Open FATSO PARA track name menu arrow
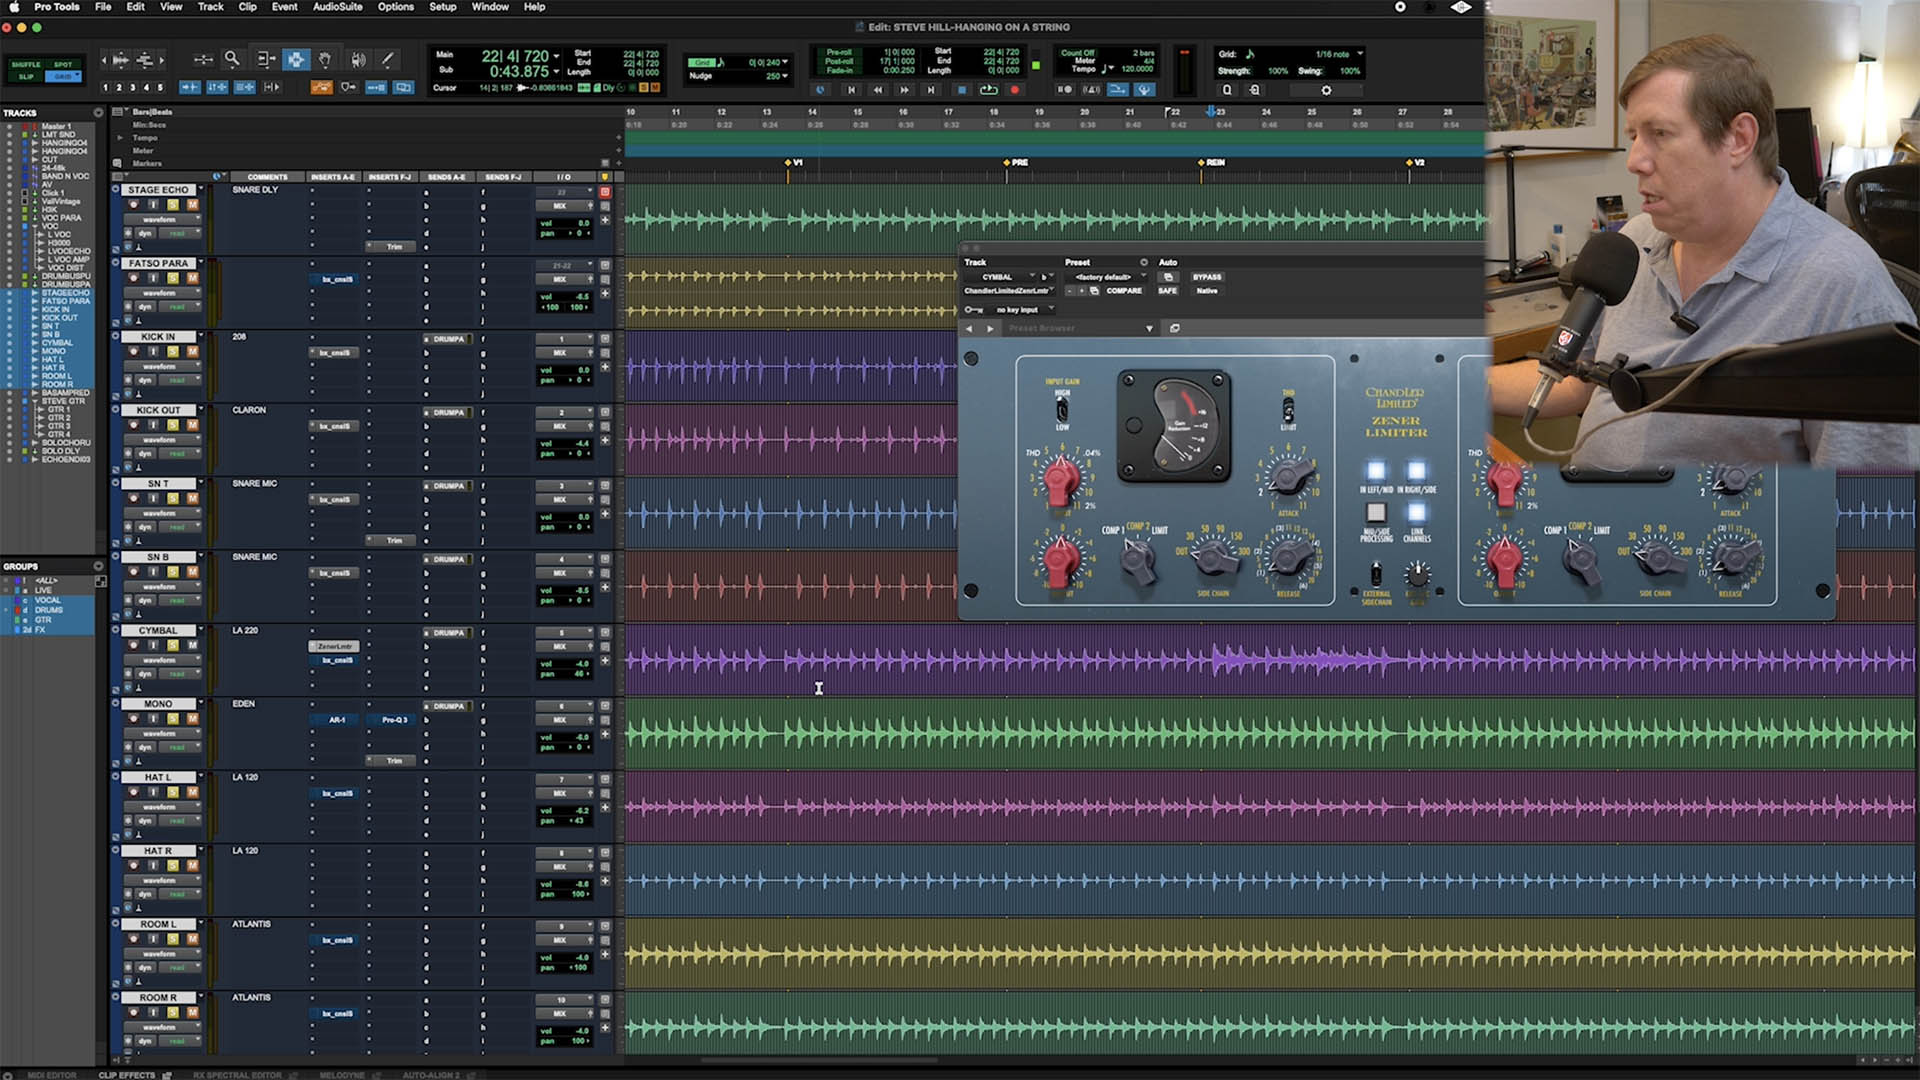 201,262
